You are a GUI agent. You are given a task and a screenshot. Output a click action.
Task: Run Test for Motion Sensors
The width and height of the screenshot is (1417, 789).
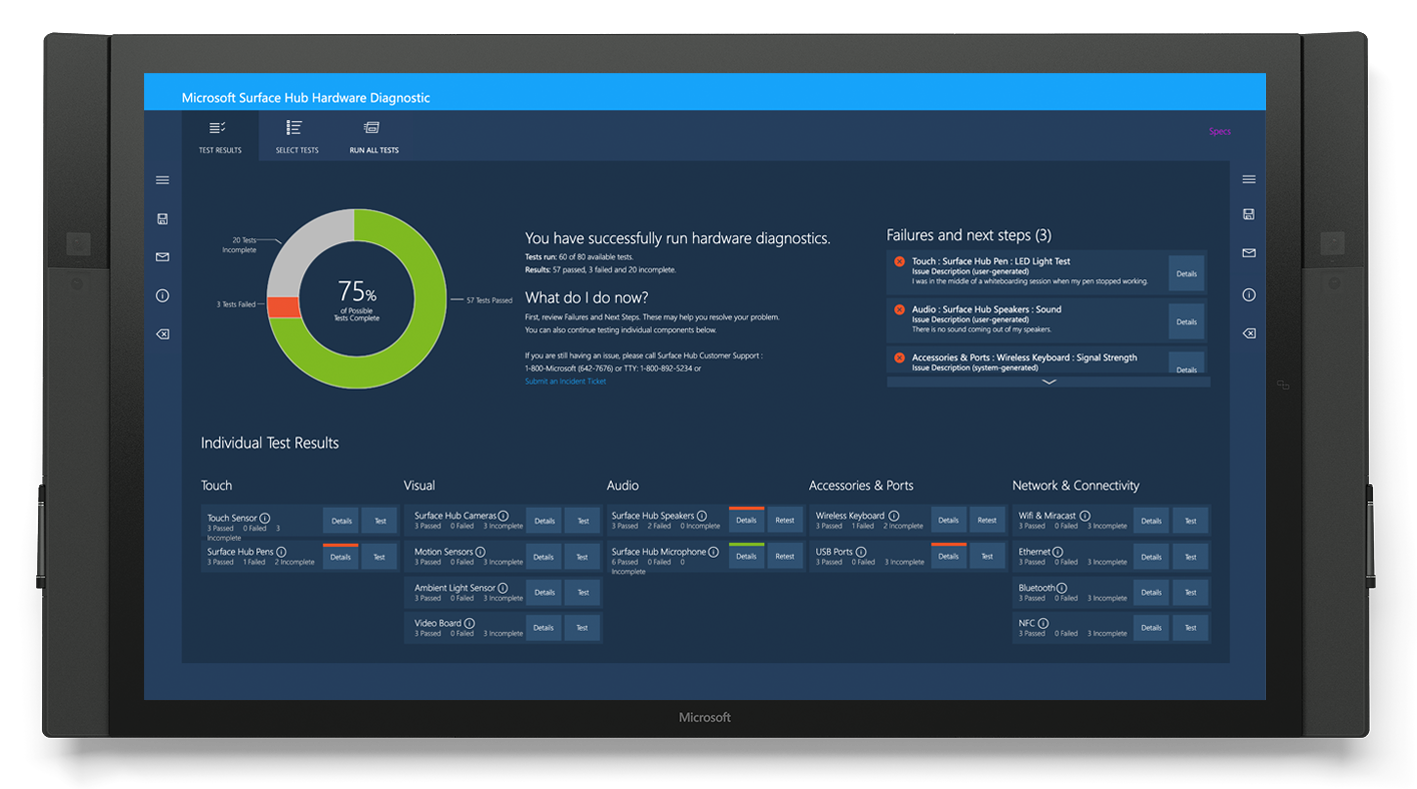583,557
